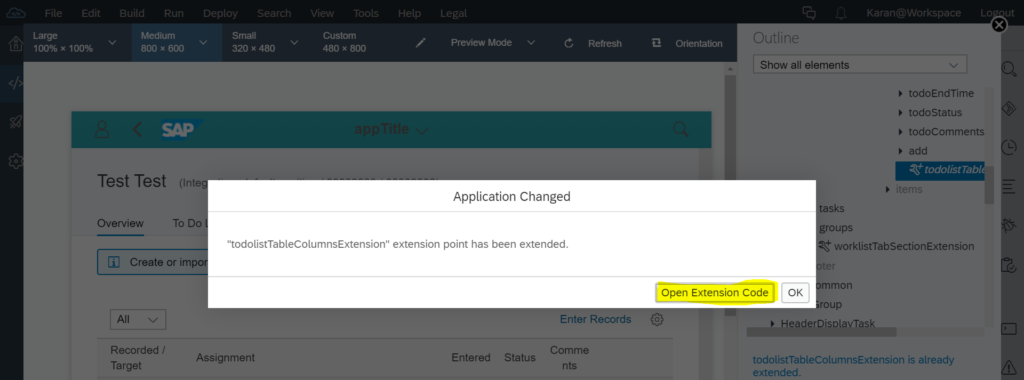Open the Deploy menu
Viewport: 1024px width, 380px height.
coord(221,13)
